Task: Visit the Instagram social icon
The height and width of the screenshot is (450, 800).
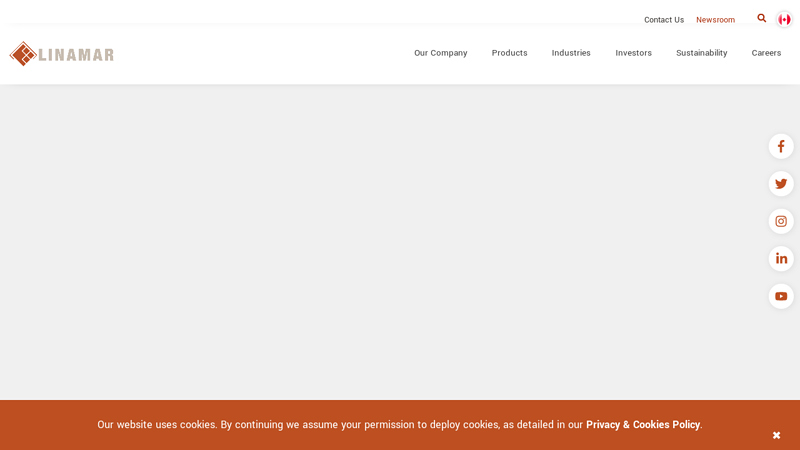Action: (781, 222)
